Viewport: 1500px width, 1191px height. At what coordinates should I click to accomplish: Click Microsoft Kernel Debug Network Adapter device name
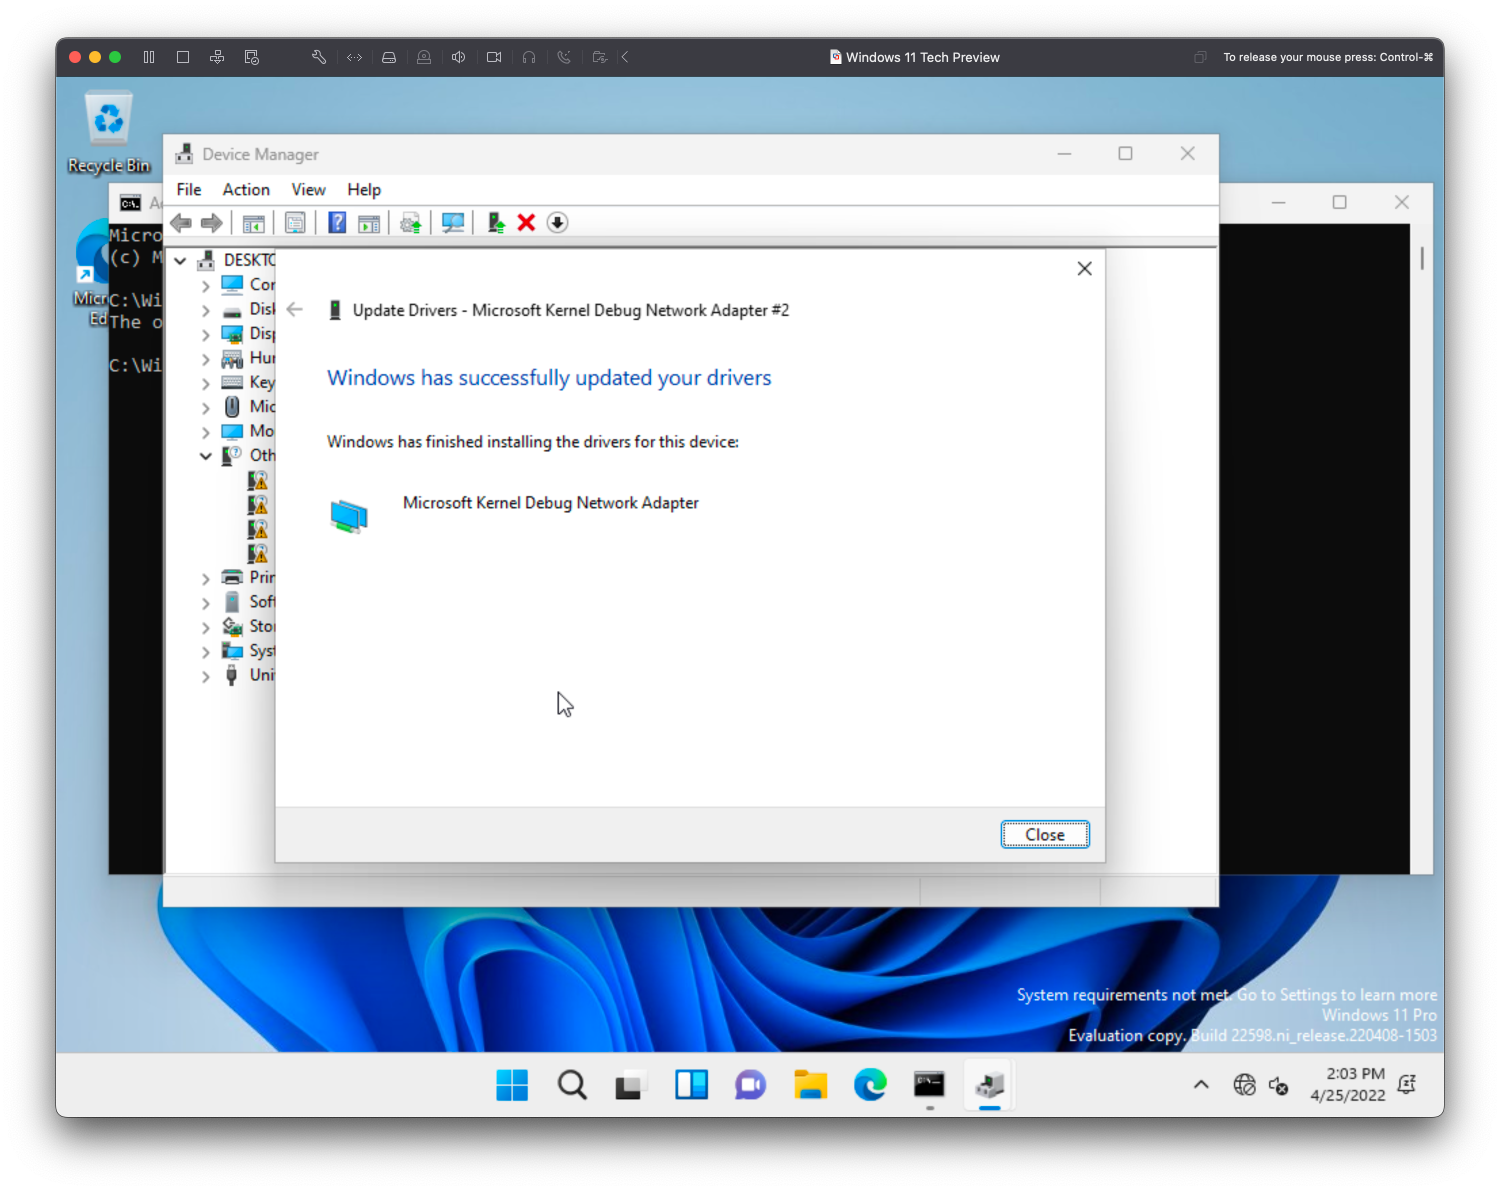[x=550, y=503]
